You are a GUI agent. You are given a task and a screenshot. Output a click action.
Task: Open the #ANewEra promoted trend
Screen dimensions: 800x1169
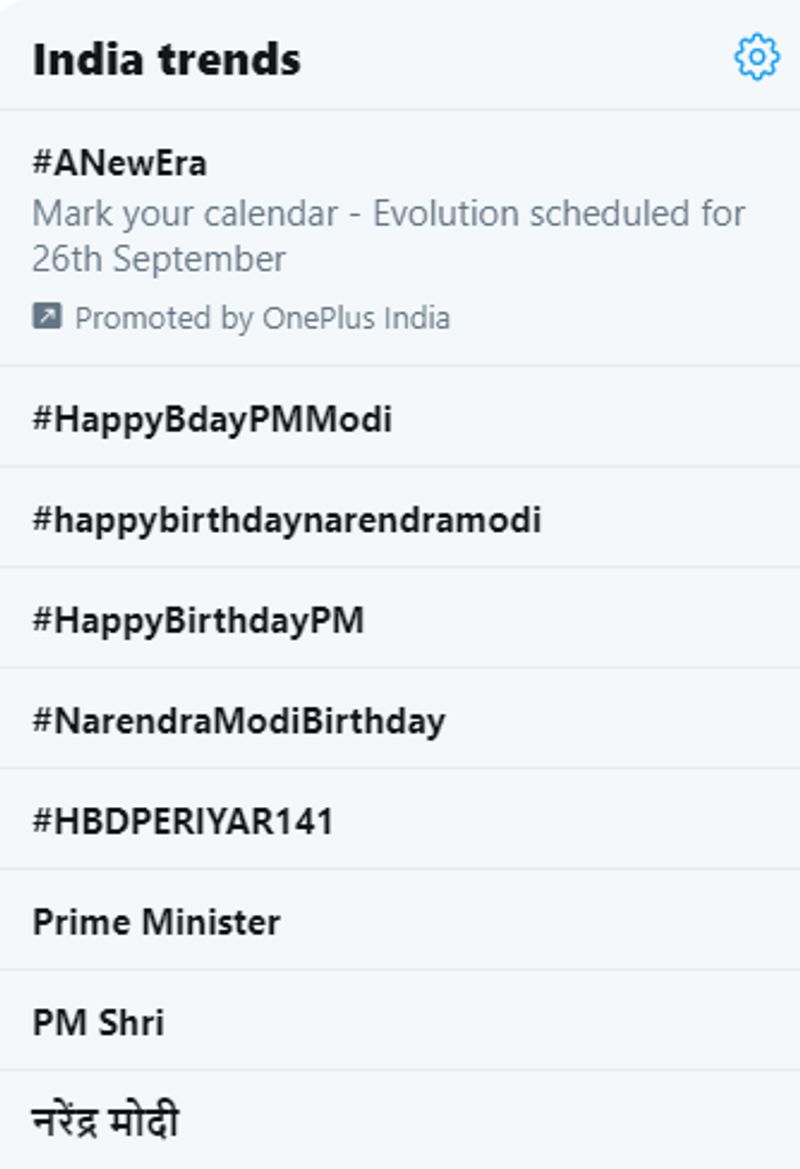tap(120, 163)
